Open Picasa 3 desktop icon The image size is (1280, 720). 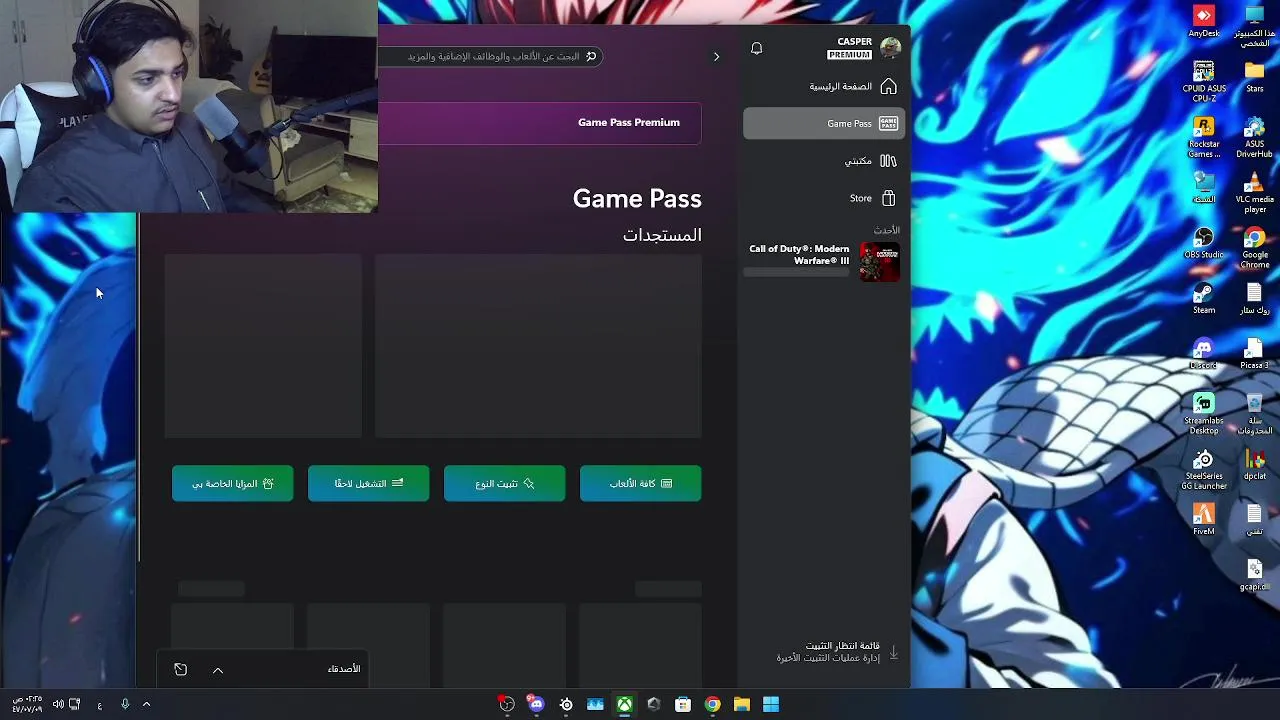tap(1254, 354)
